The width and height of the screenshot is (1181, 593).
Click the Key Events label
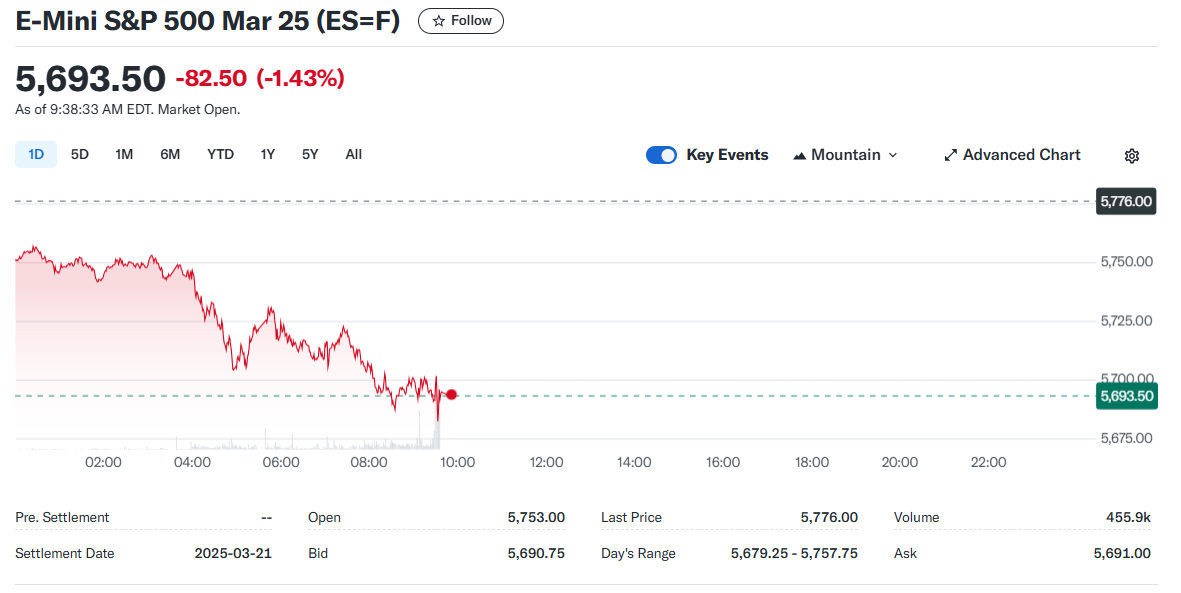pyautogui.click(x=727, y=155)
